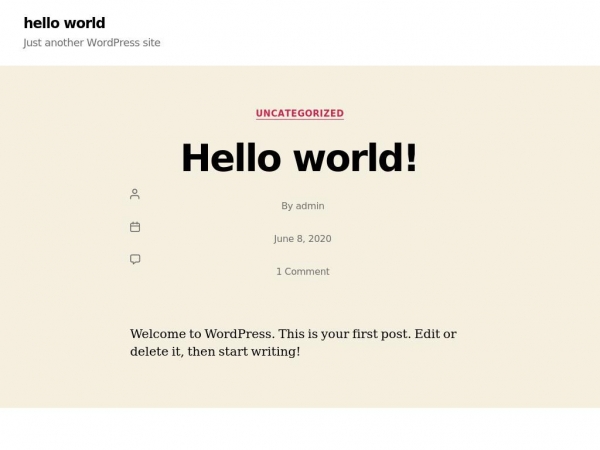Viewport: 600px width, 450px height.
Task: Open the June 8, 2020 date link
Action: 303,239
